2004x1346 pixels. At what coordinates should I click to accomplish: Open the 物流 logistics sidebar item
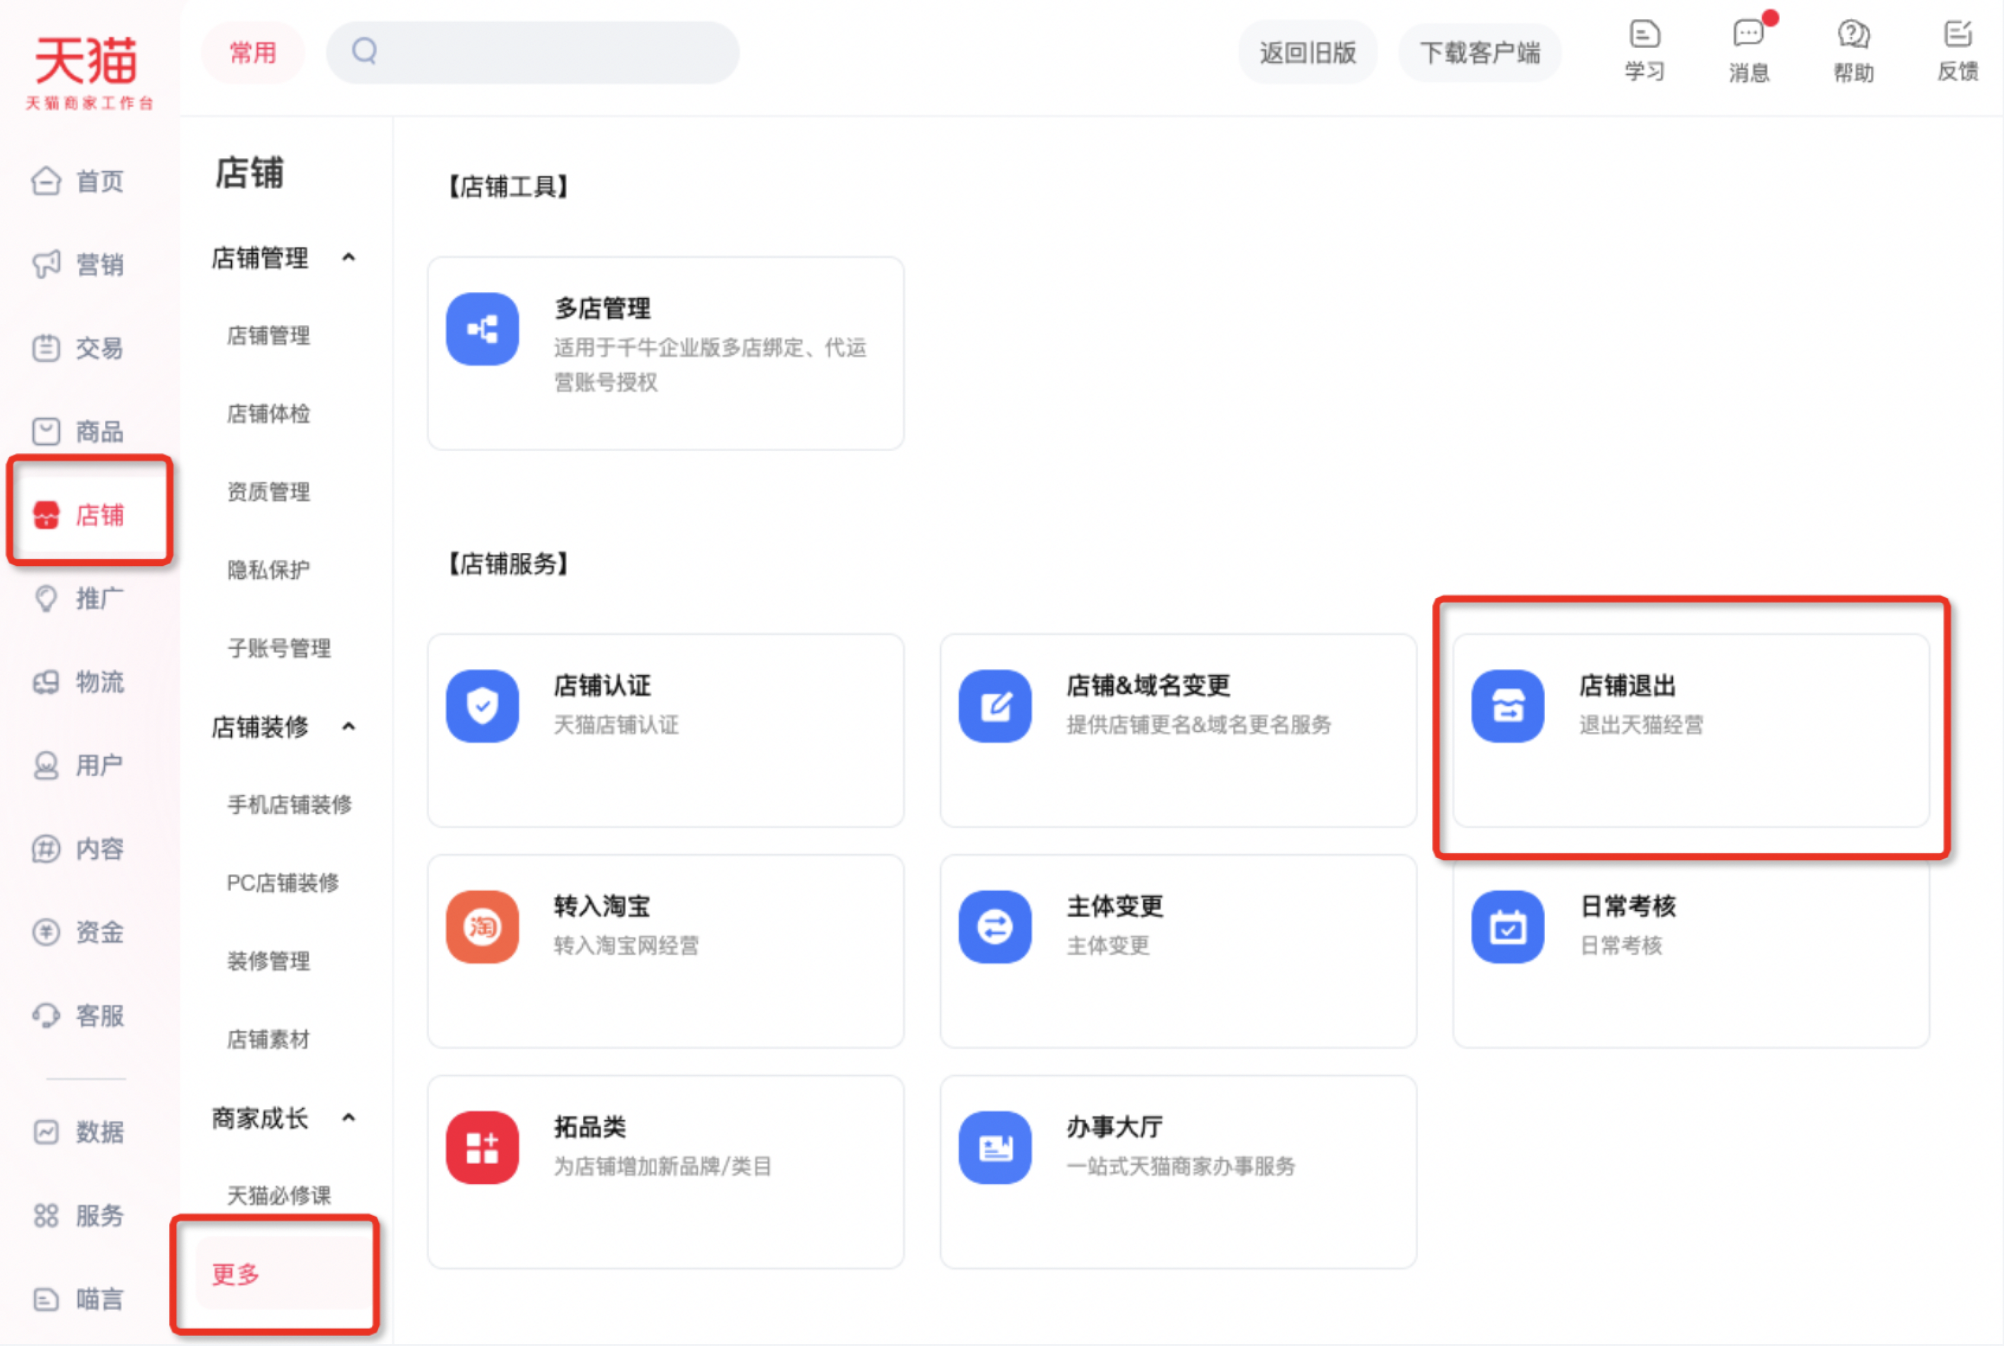(78, 681)
